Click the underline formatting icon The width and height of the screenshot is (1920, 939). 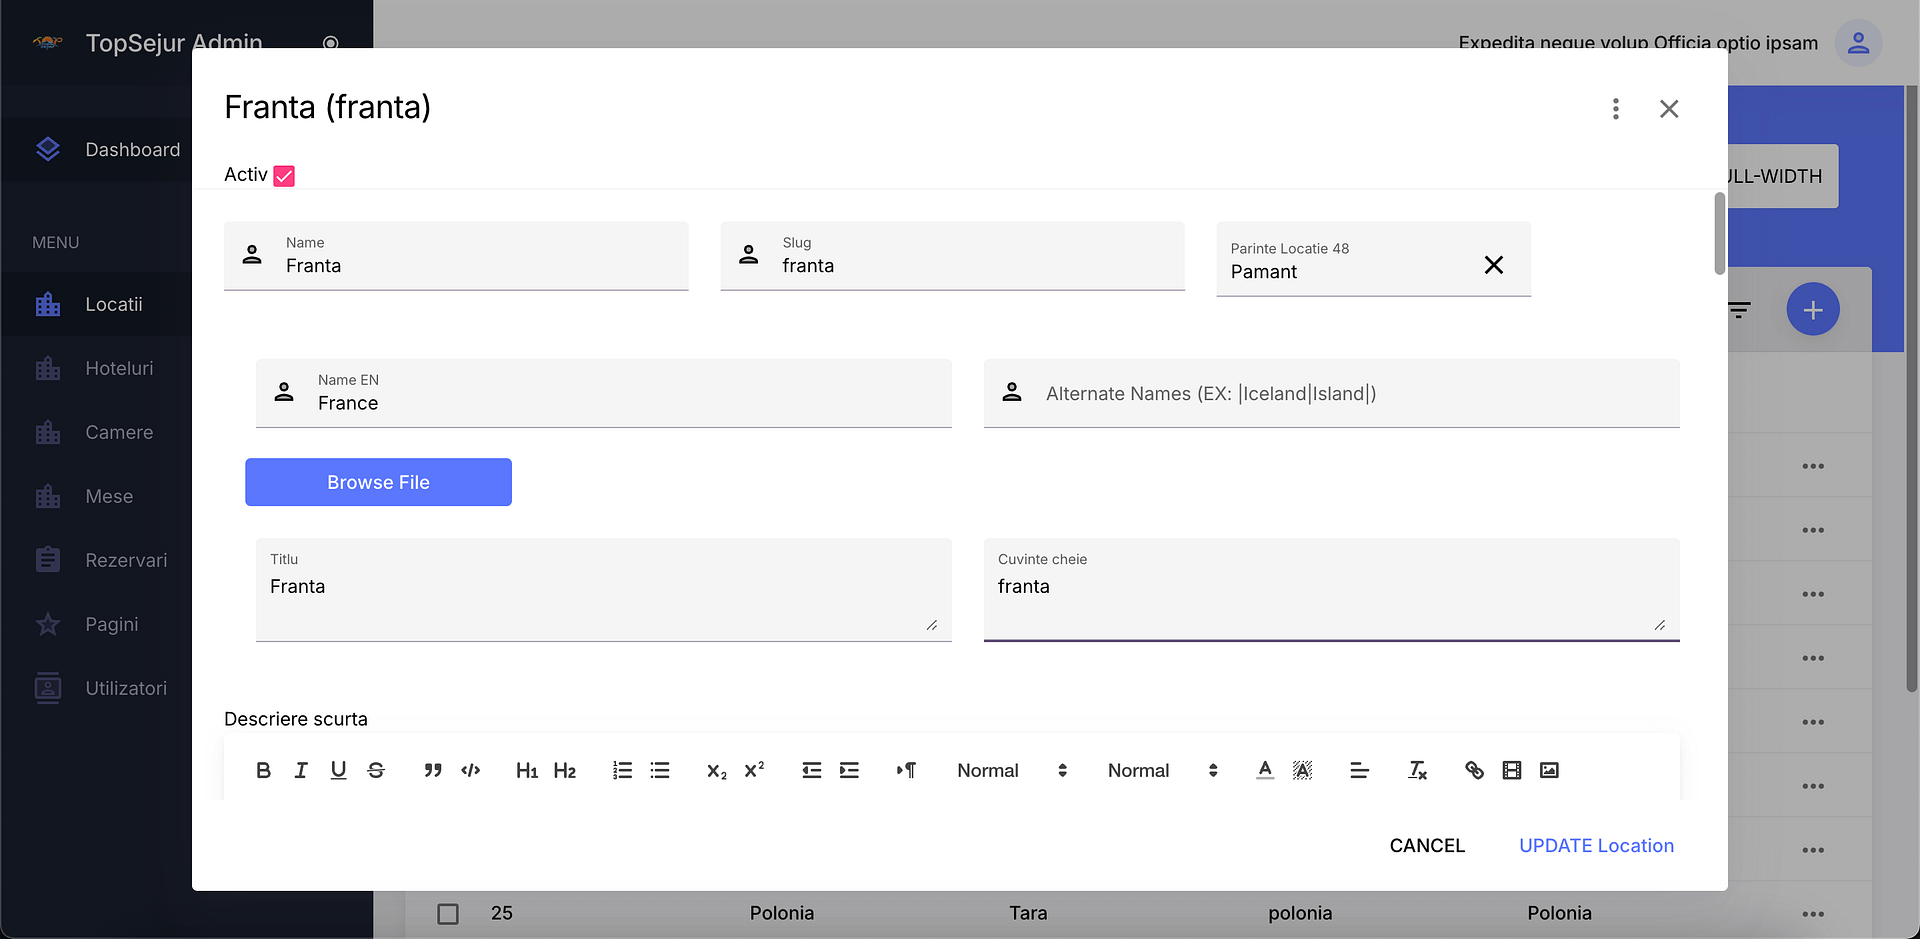coord(338,770)
